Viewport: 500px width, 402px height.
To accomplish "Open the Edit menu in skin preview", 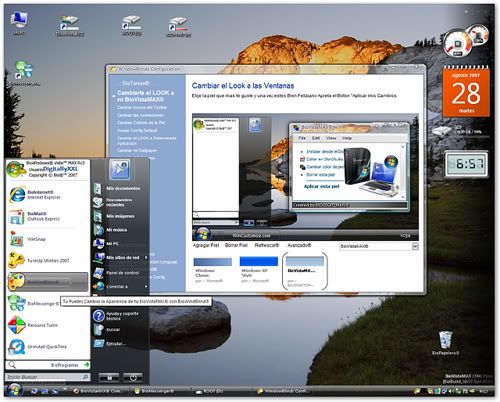I will click(x=316, y=138).
